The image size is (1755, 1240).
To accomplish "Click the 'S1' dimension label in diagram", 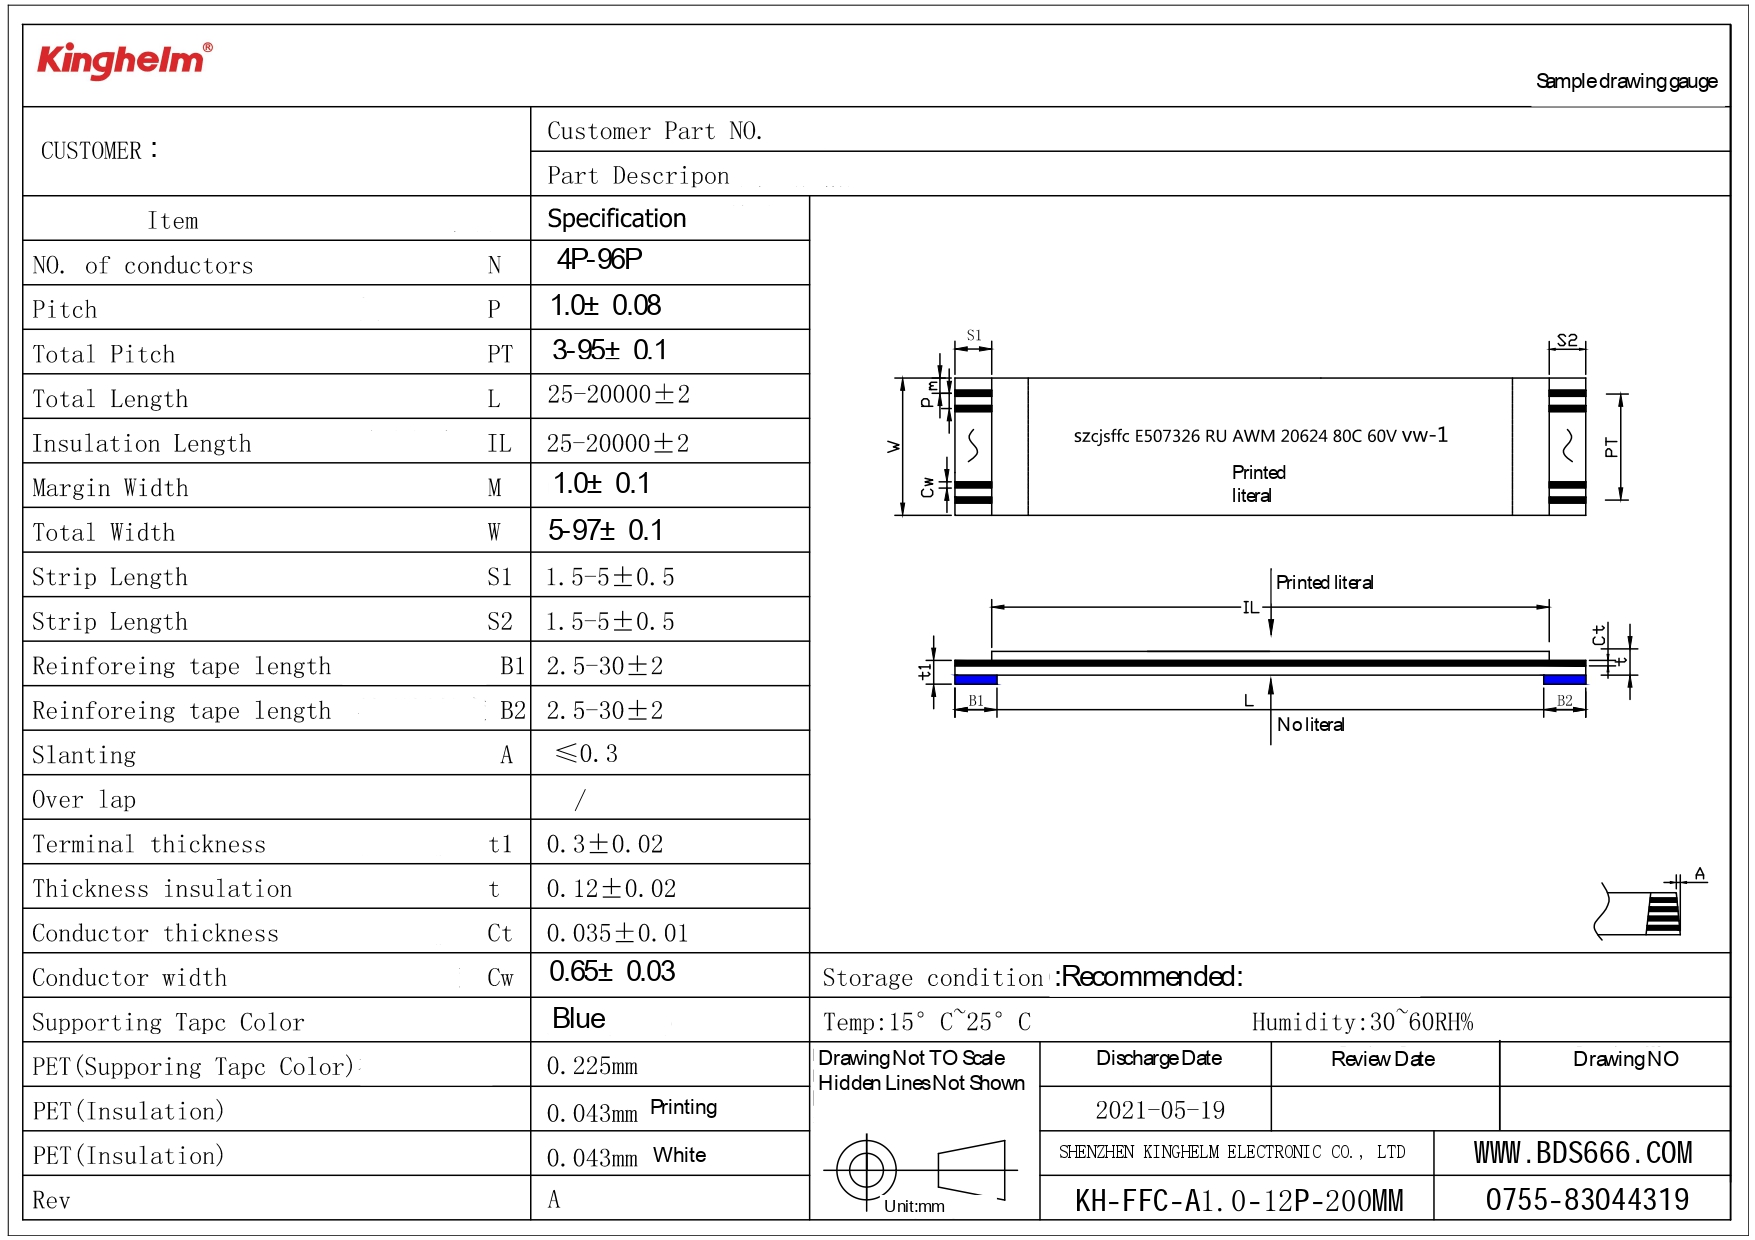I will click(974, 336).
